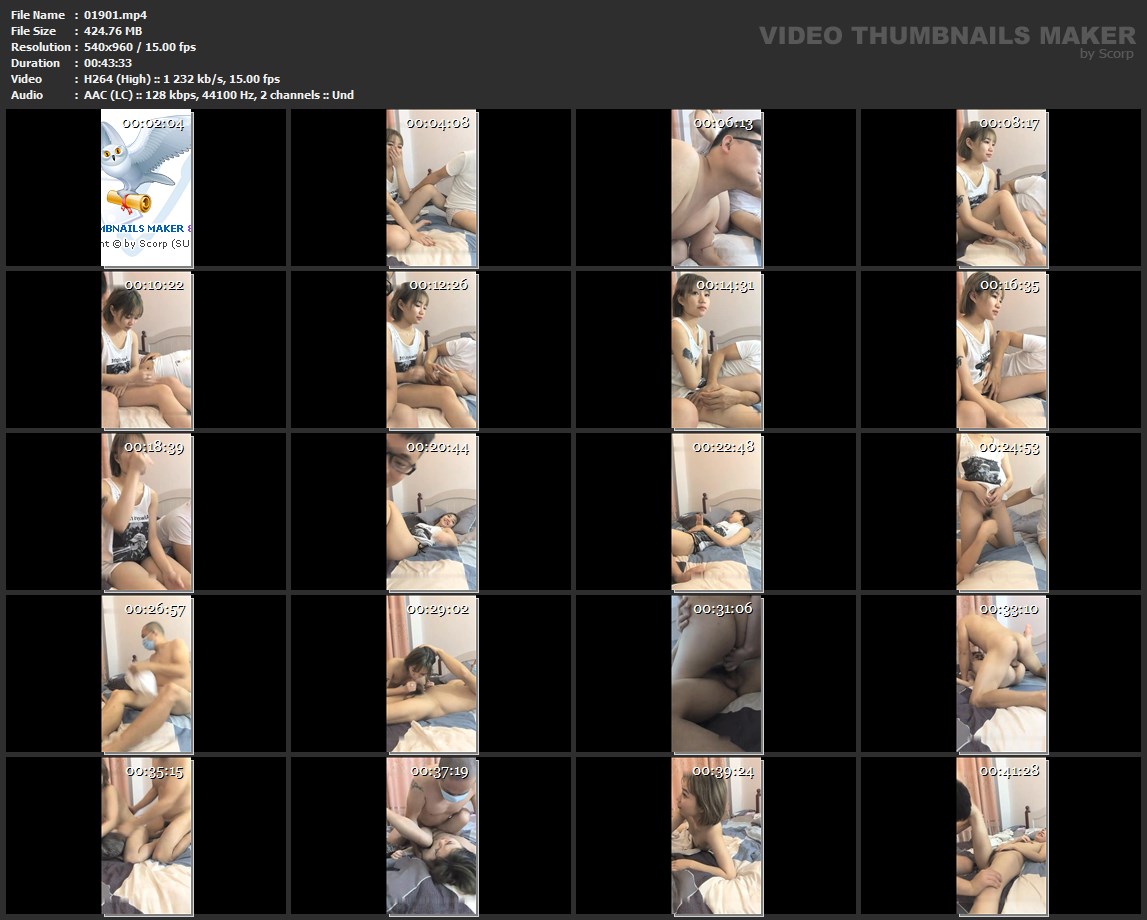Choose the thumbnail marked 00:39:24
Image resolution: width=1147 pixels, height=920 pixels.
pos(716,836)
